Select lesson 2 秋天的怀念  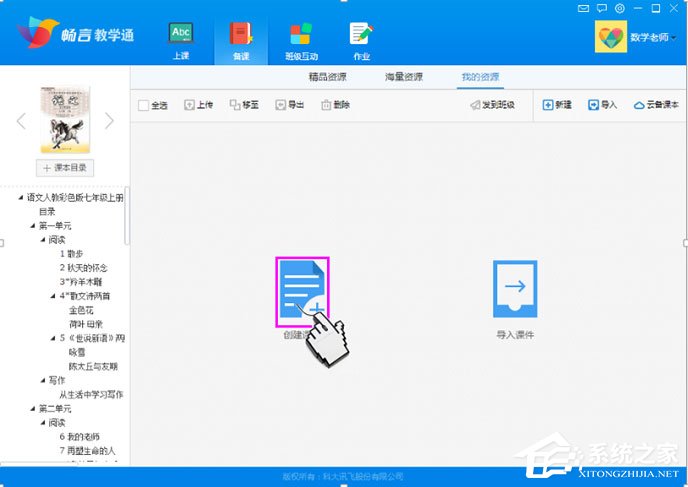click(83, 268)
